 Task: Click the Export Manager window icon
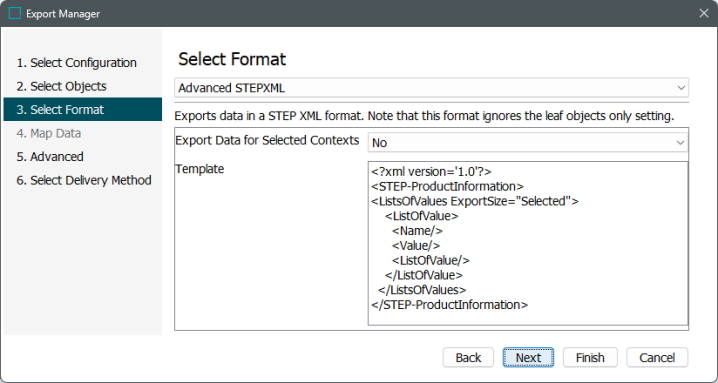point(15,13)
